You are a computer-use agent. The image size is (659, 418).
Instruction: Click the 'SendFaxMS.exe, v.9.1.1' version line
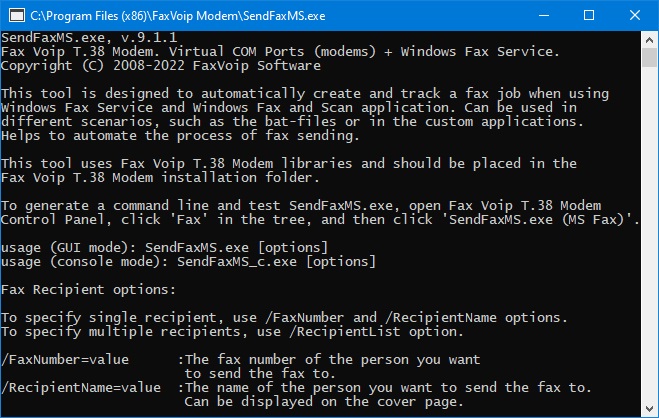point(89,38)
